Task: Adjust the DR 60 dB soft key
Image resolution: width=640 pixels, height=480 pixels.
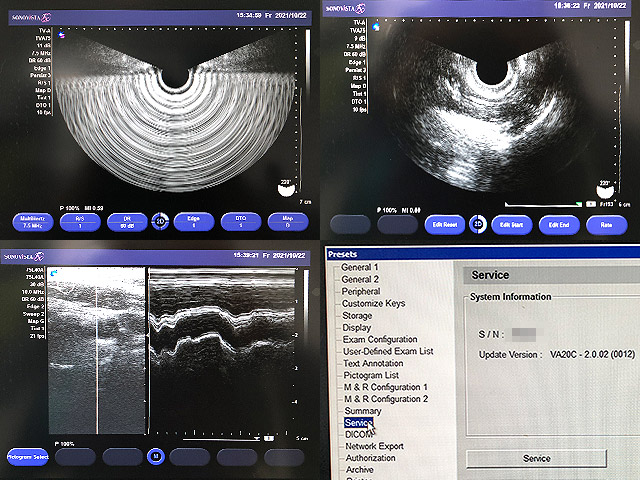Action: click(127, 222)
